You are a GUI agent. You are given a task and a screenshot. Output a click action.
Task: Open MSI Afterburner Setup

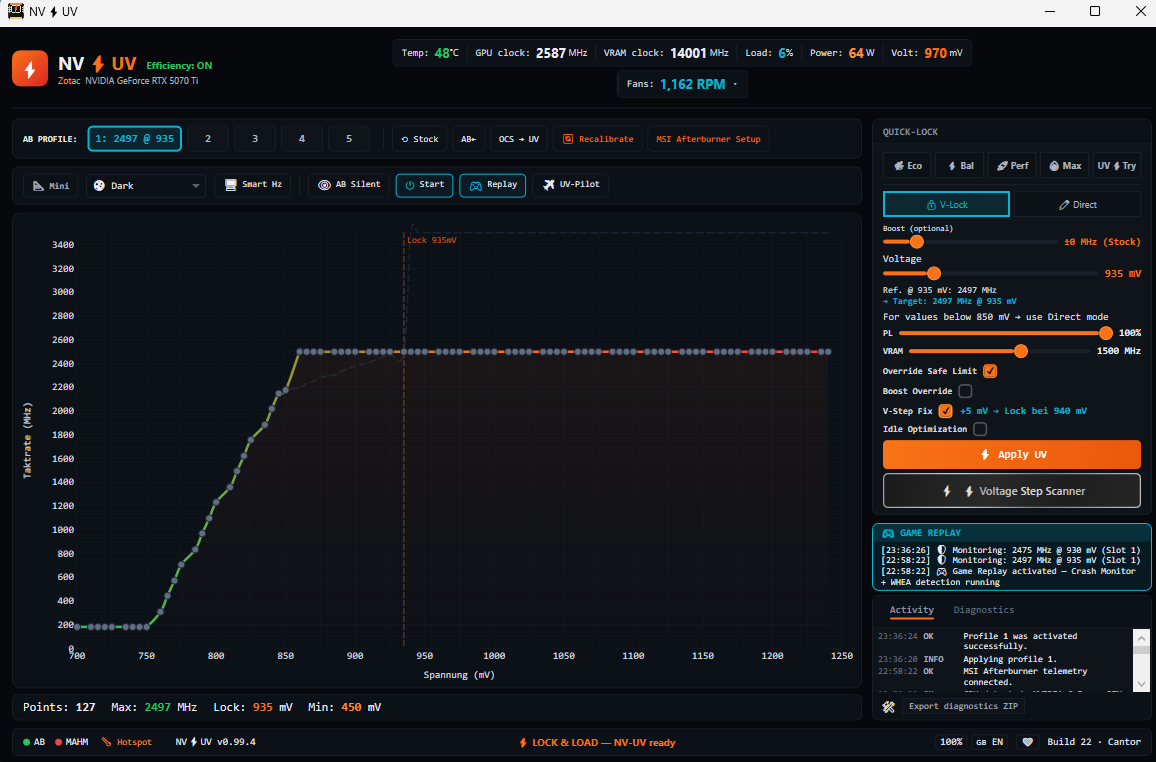click(x=708, y=139)
